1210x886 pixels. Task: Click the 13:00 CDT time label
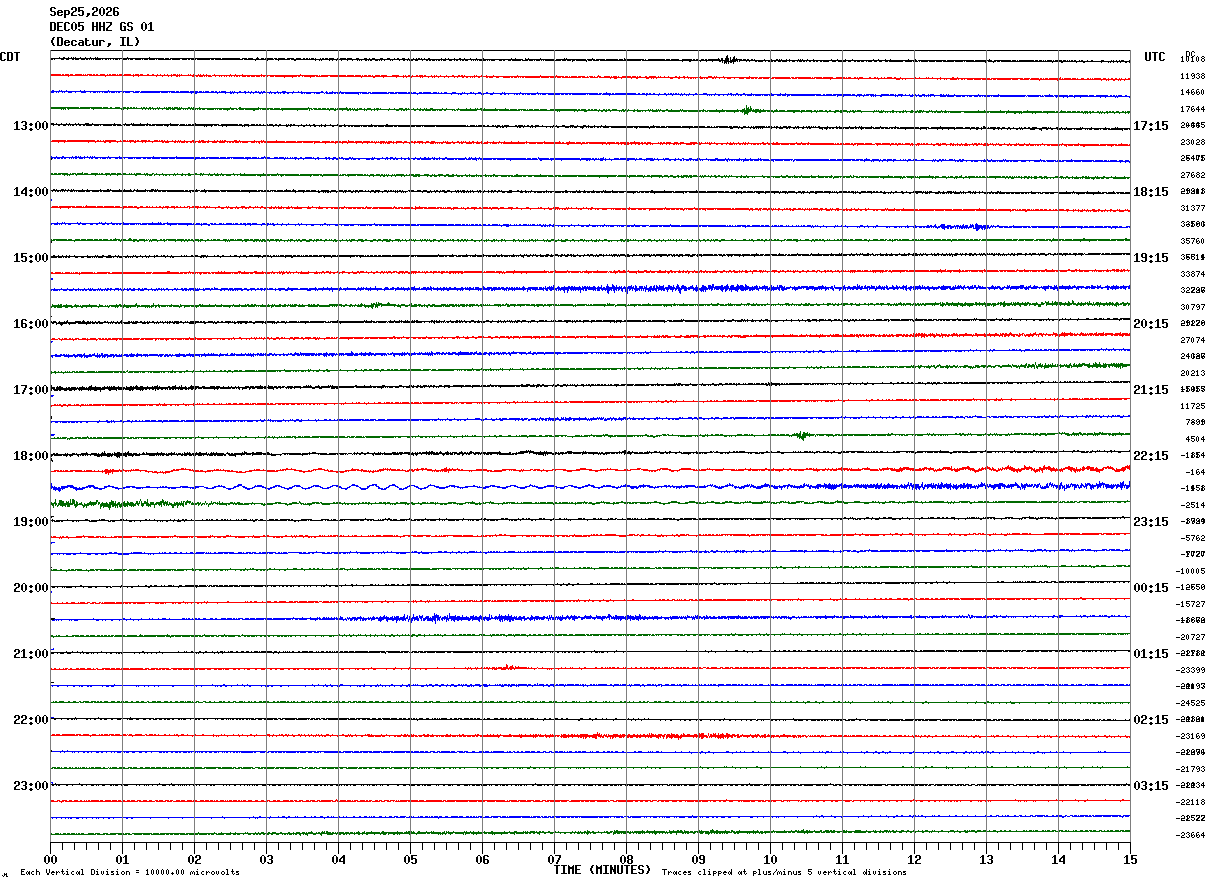coord(31,126)
